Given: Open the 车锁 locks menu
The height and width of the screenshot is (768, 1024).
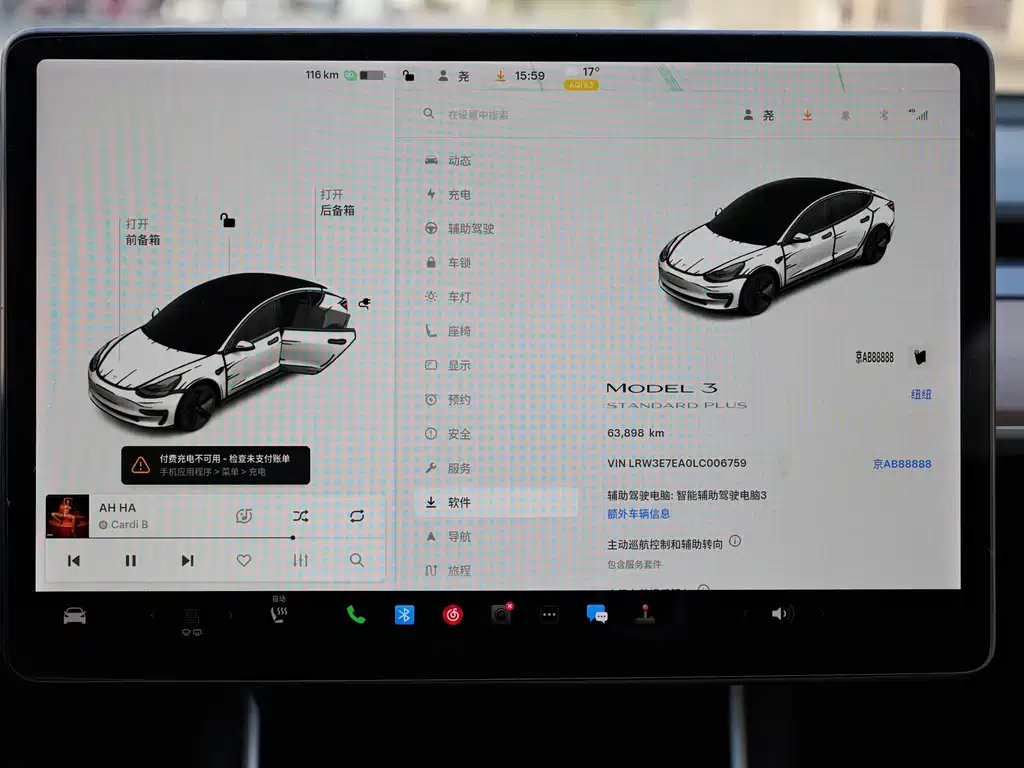Looking at the screenshot, I should [448, 263].
